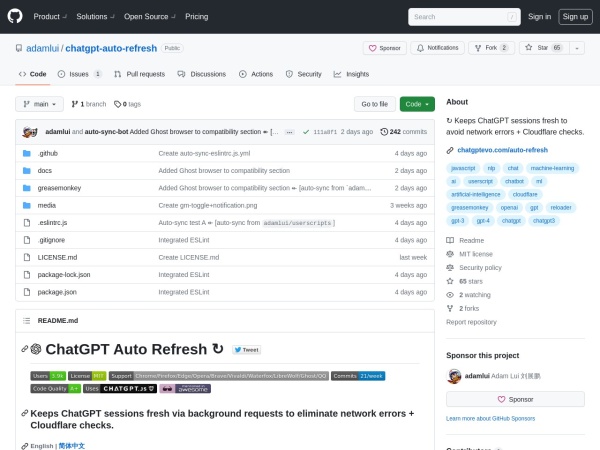Open the Actions tab

(x=256, y=74)
